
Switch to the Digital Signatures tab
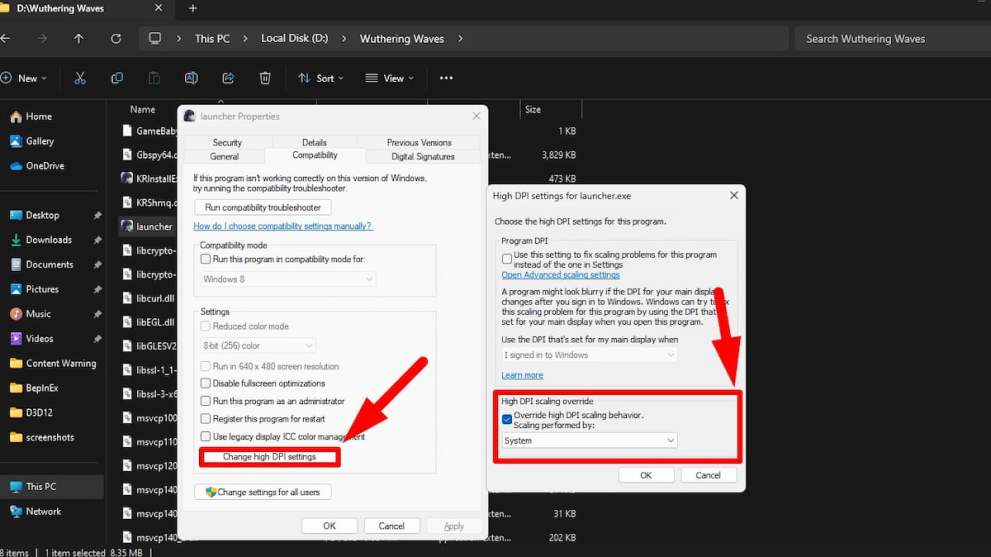pos(423,157)
